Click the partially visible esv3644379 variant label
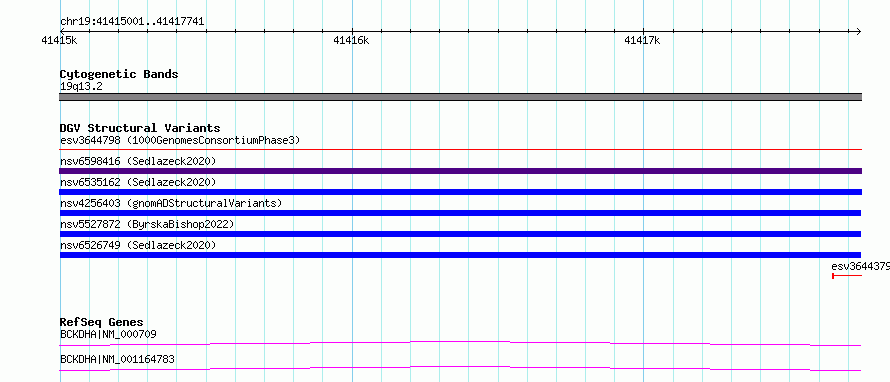 860,266
